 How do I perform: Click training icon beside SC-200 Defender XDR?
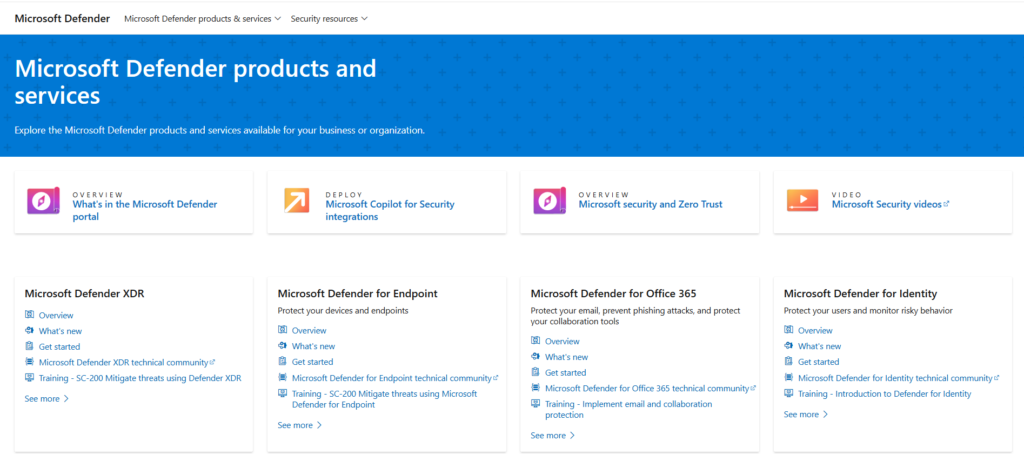(x=29, y=378)
